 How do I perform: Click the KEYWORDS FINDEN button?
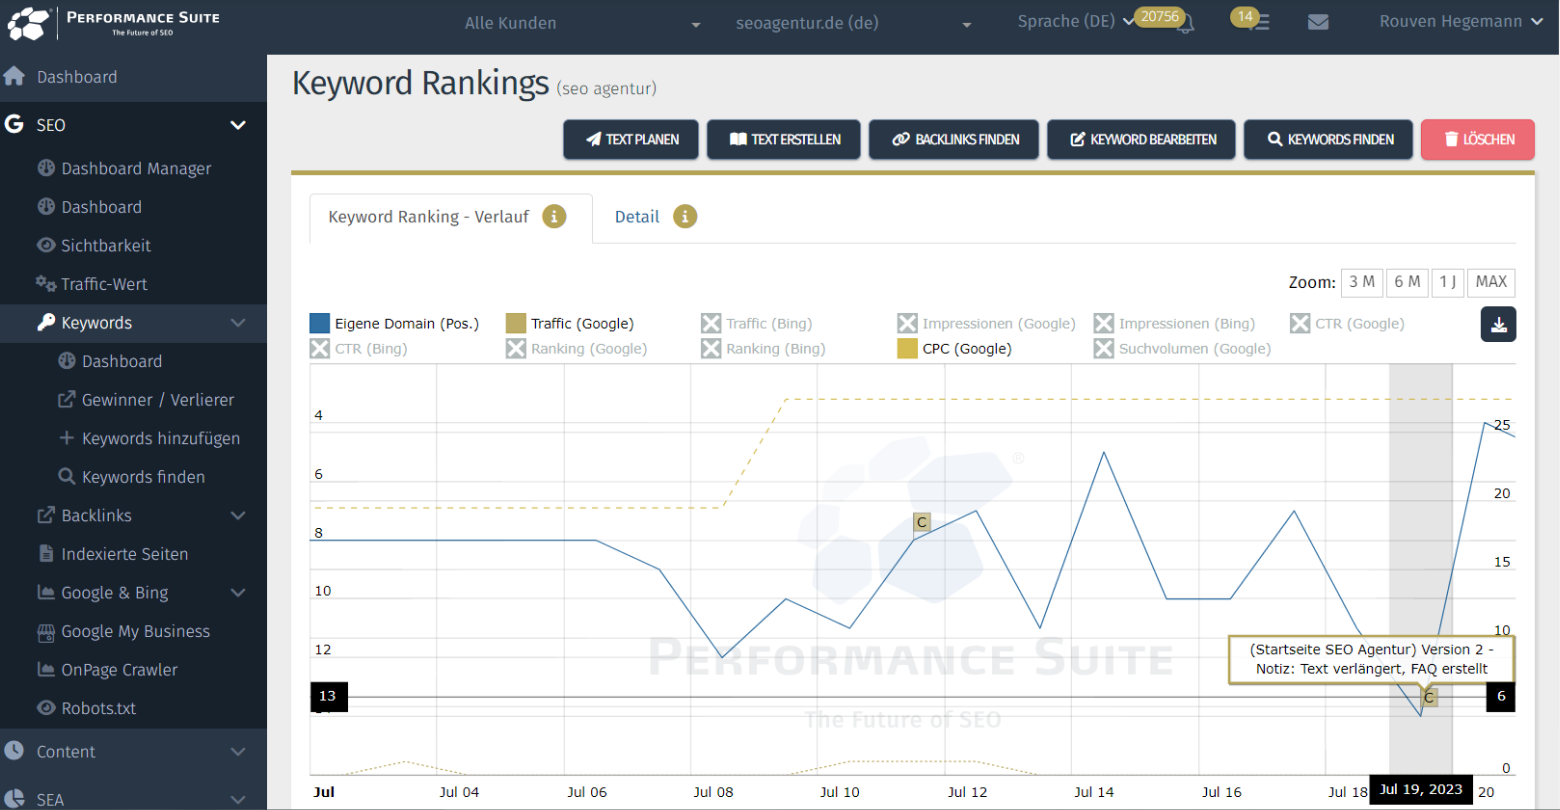click(x=1328, y=139)
